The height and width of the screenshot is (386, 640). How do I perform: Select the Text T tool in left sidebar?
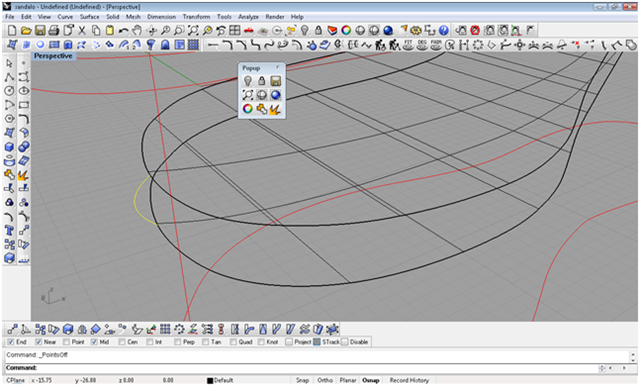[9, 231]
